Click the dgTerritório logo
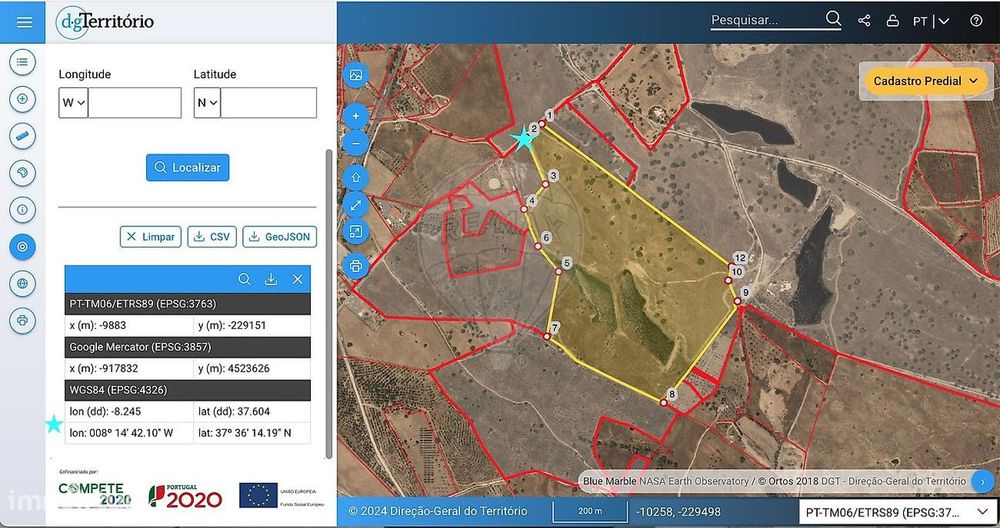 point(105,22)
